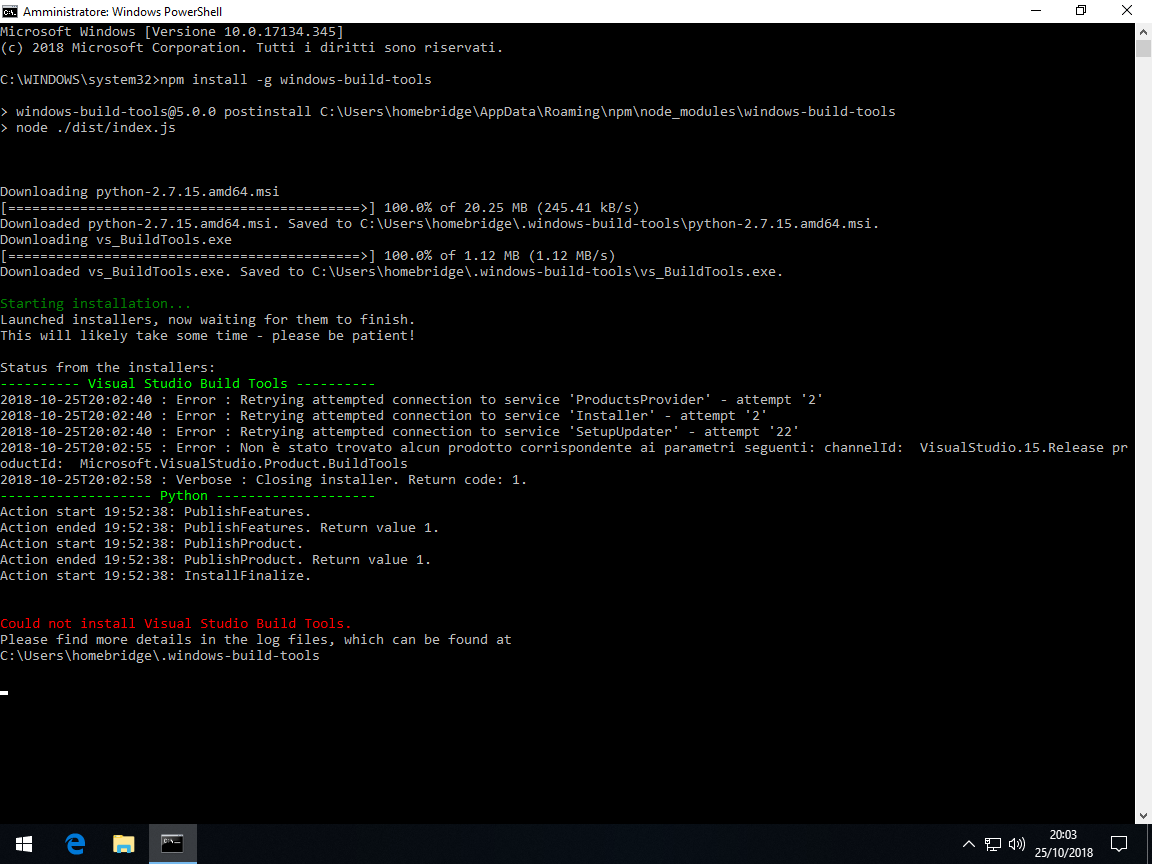The height and width of the screenshot is (864, 1152).
Task: Open File Explorer from the taskbar
Action: (x=124, y=843)
